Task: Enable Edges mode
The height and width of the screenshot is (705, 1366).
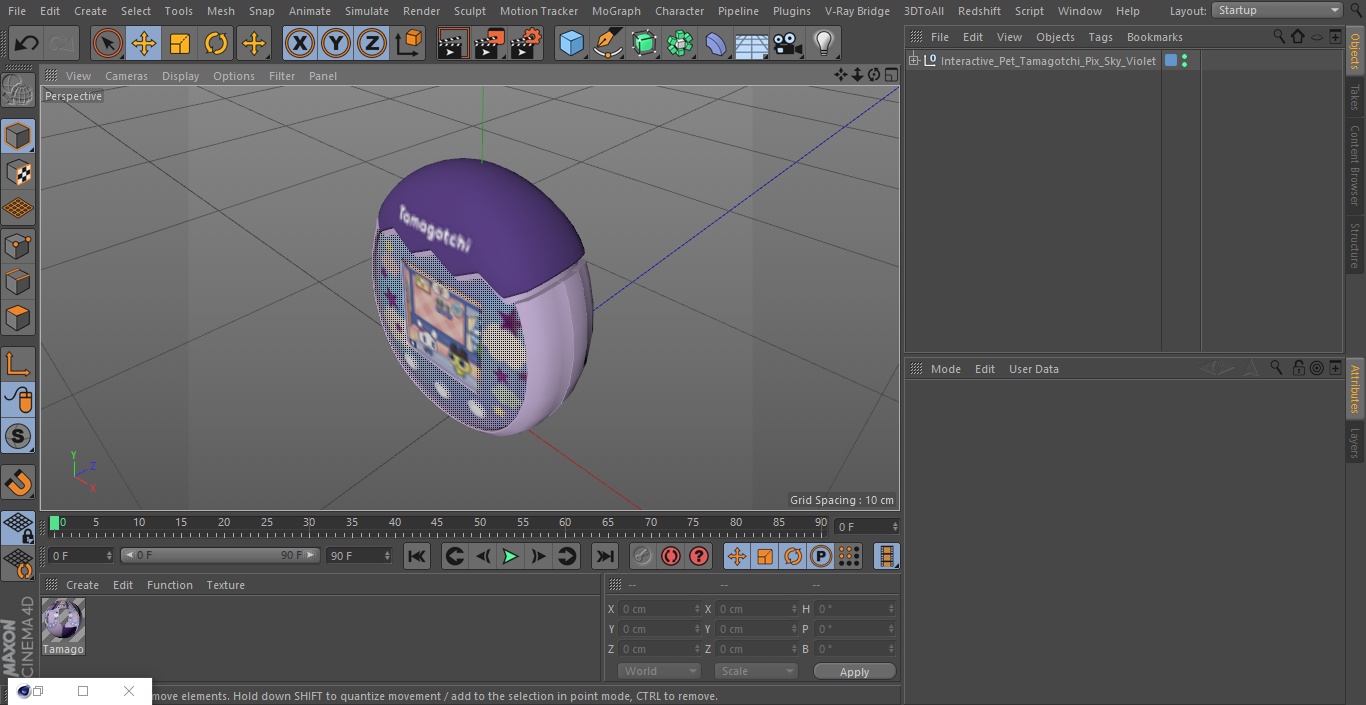Action: [x=18, y=282]
